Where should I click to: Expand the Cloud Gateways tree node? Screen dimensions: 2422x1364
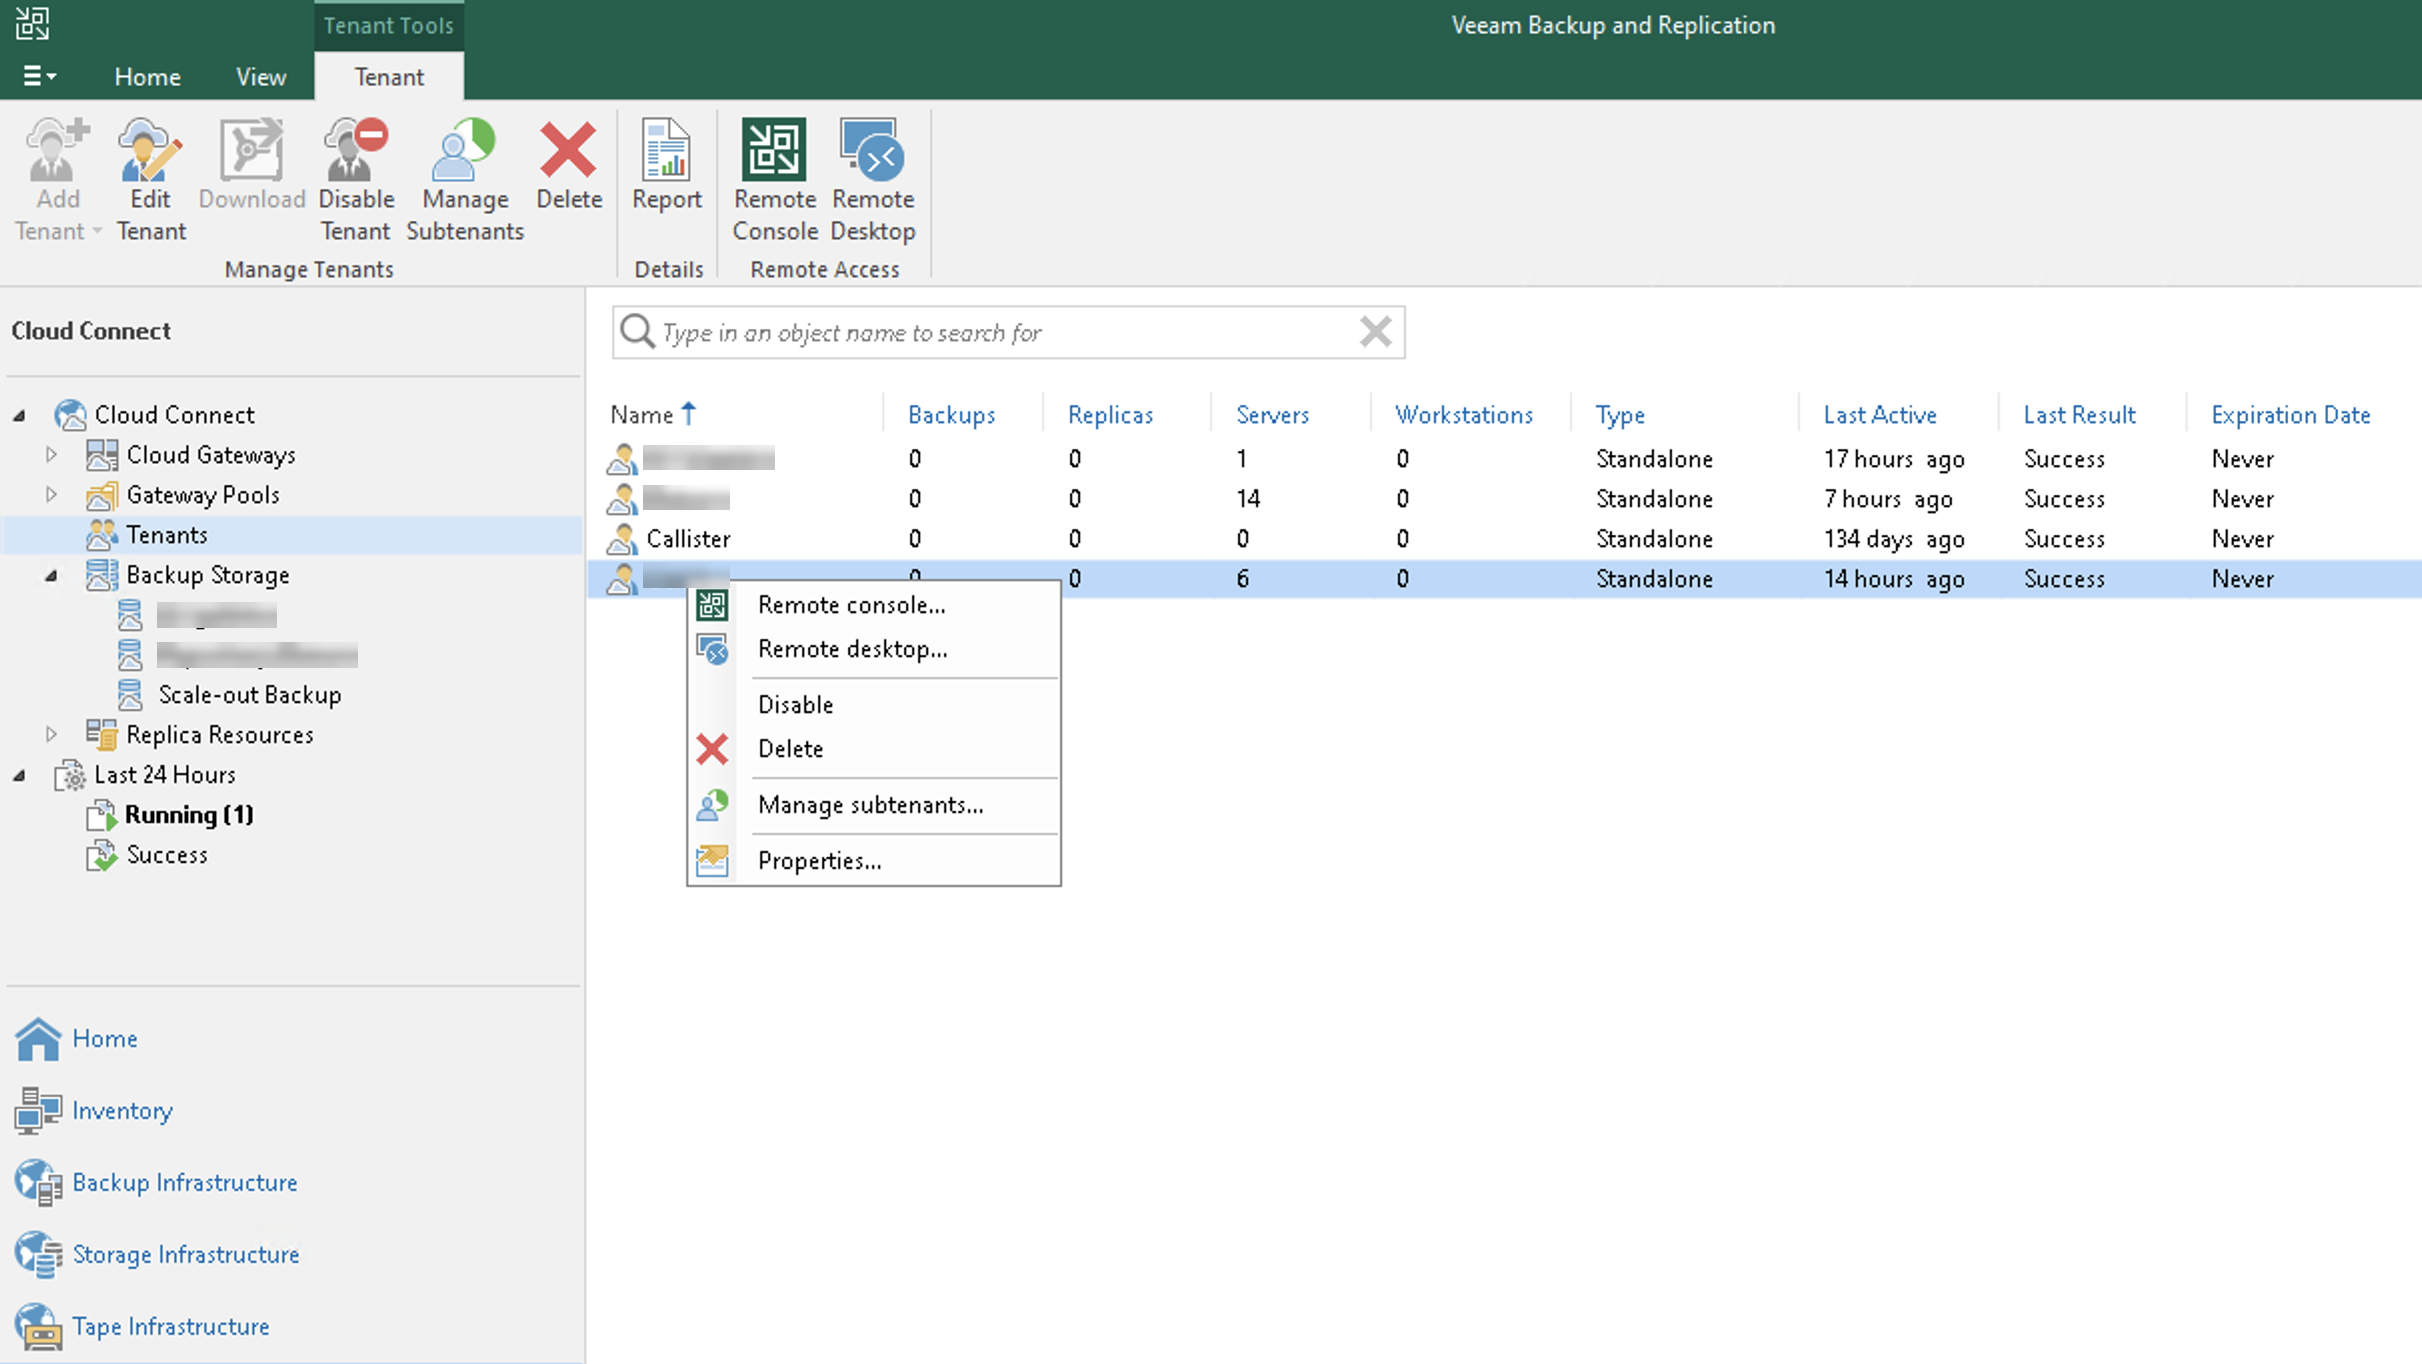pos(51,455)
